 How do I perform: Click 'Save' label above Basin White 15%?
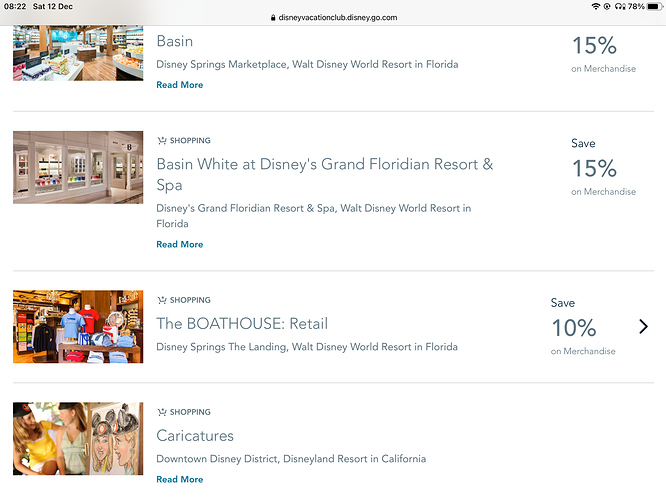coord(583,143)
